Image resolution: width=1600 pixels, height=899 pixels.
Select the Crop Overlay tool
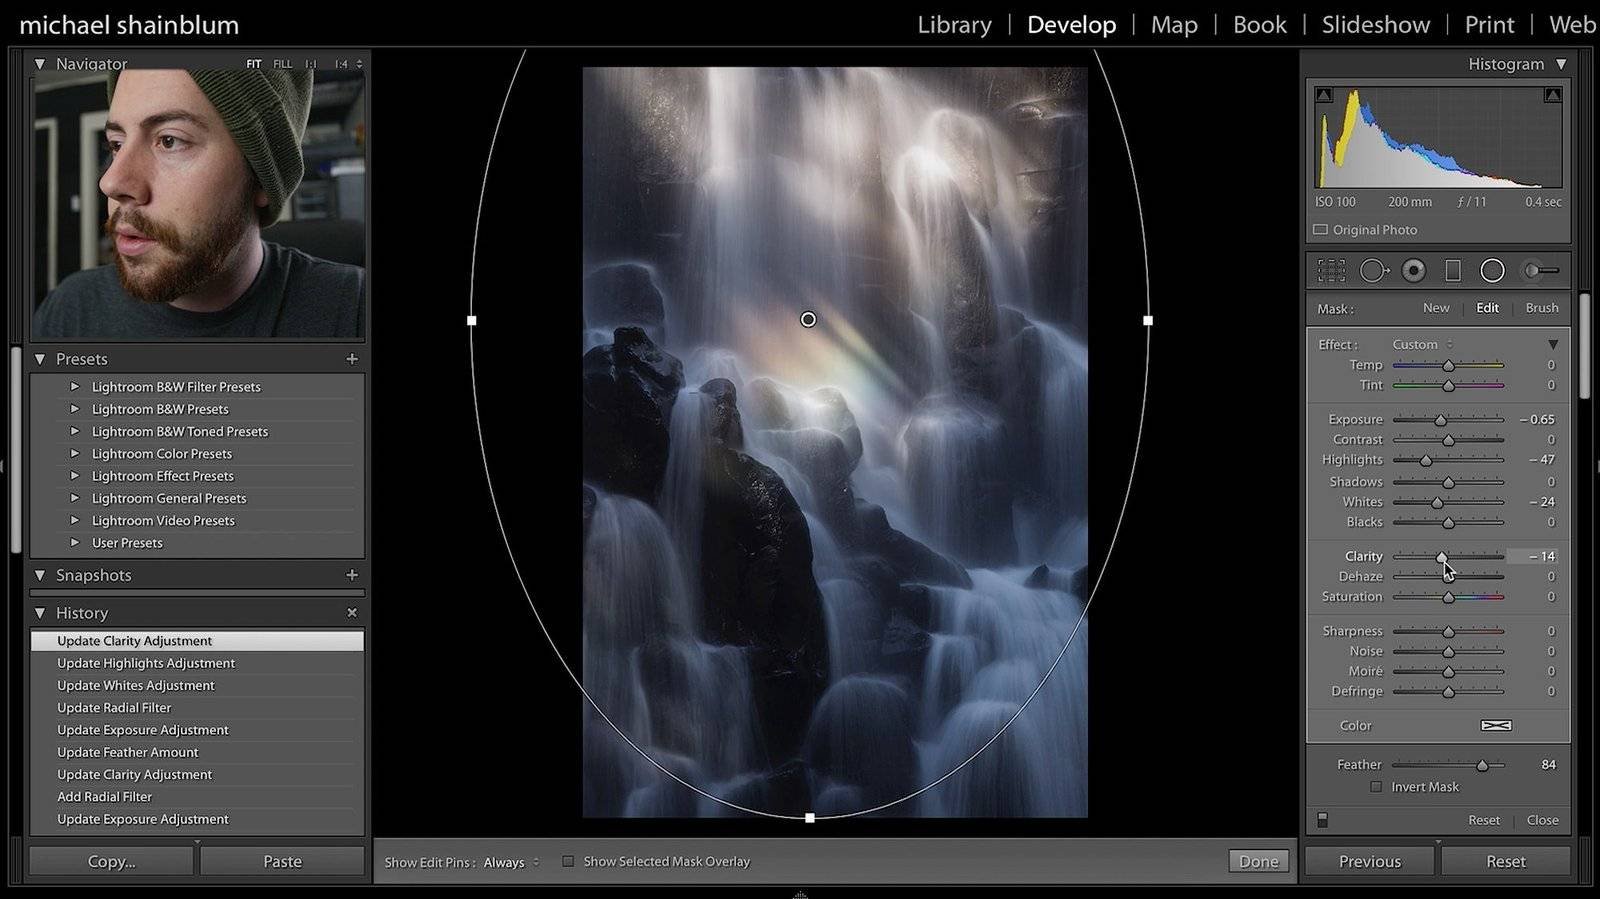click(1331, 271)
